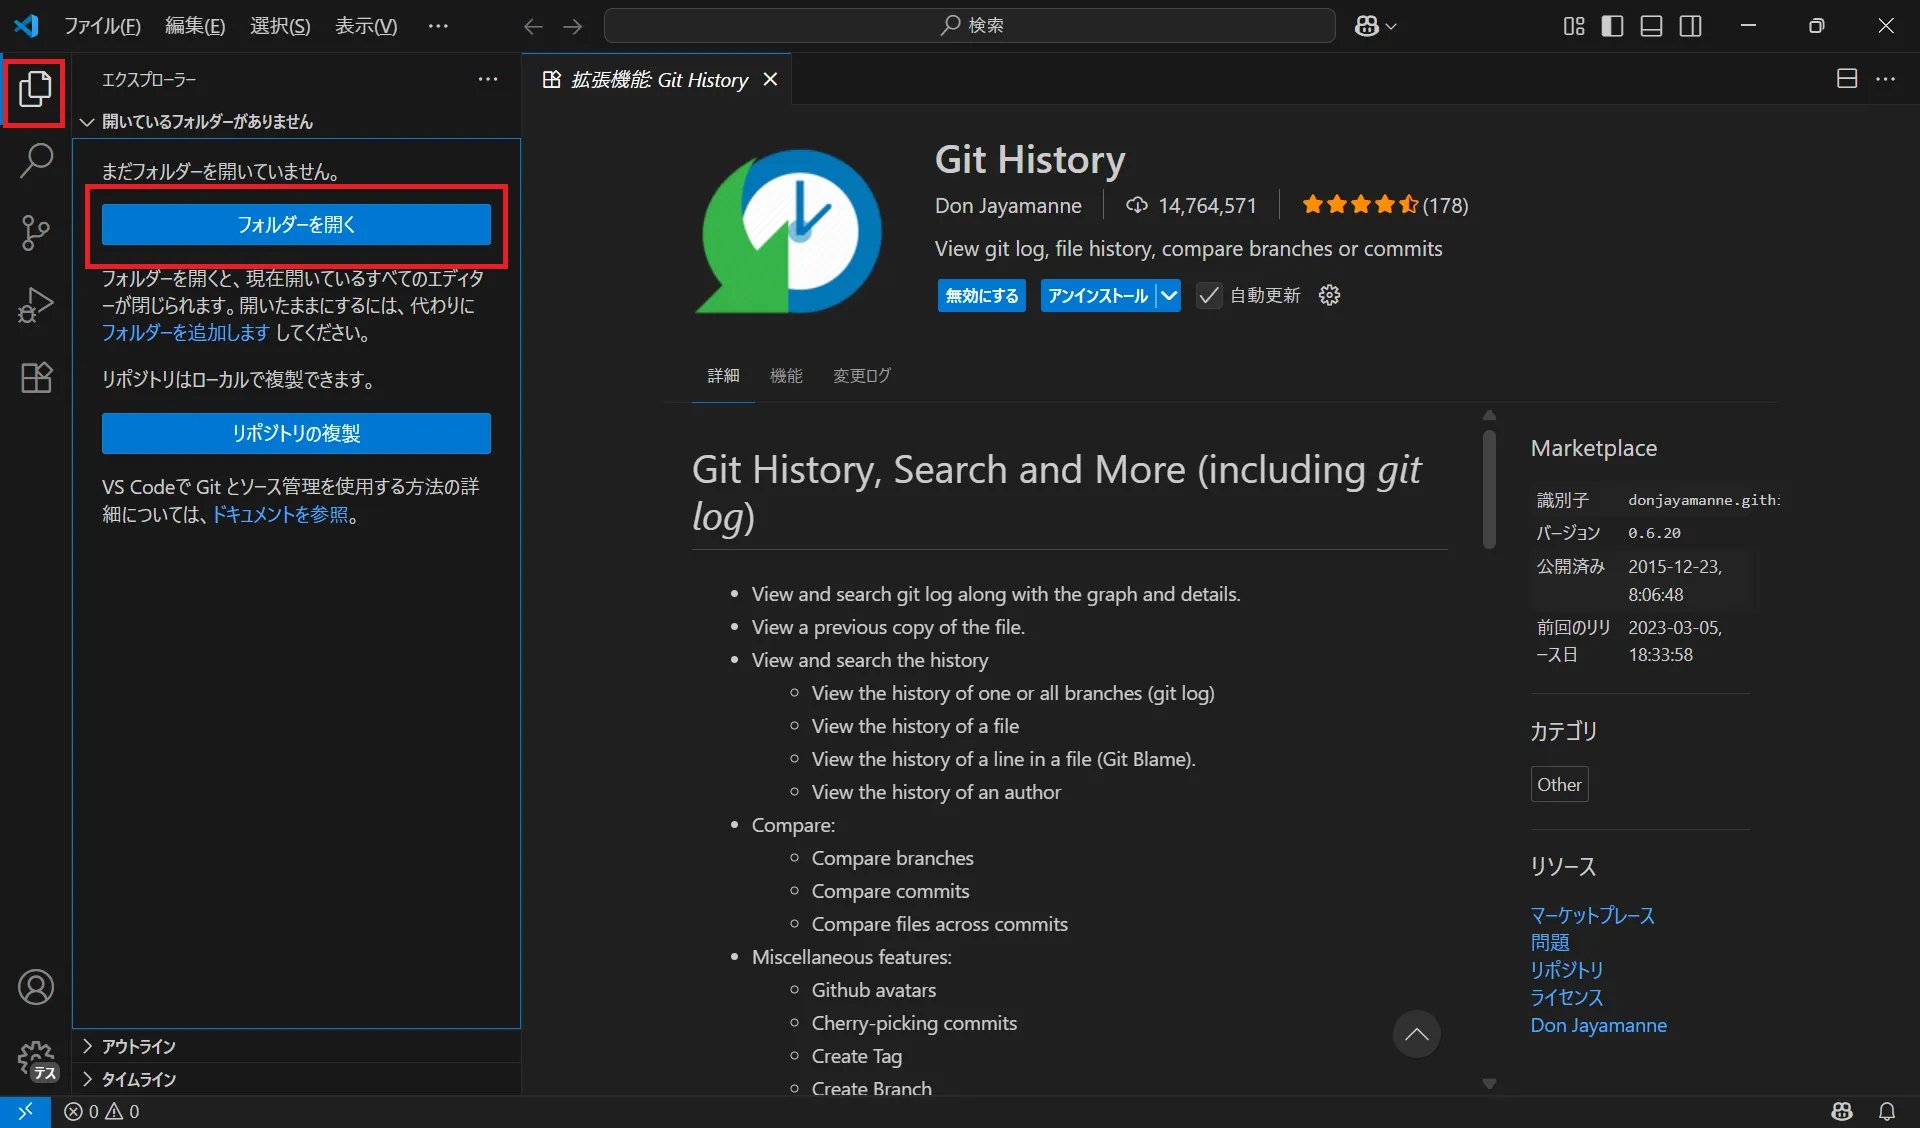The height and width of the screenshot is (1128, 1920).
Task: Open the Selection menu
Action: 280,26
